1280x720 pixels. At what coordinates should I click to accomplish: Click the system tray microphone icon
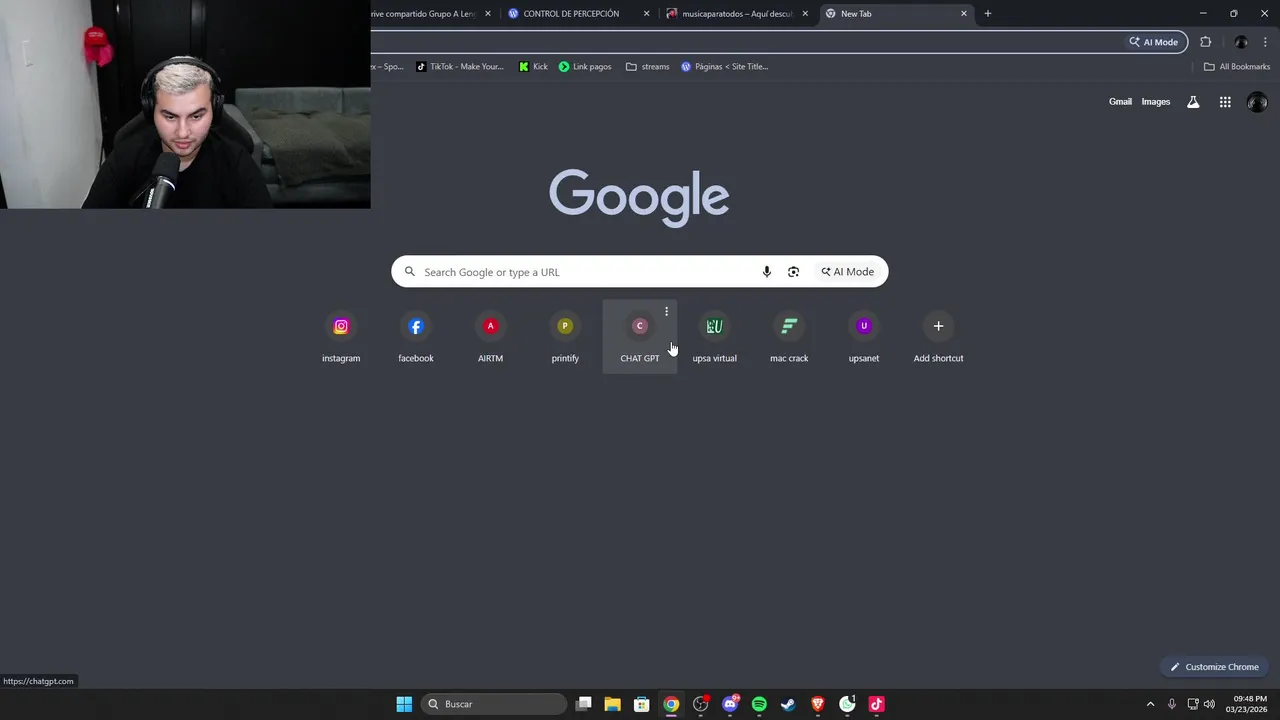coord(1172,704)
